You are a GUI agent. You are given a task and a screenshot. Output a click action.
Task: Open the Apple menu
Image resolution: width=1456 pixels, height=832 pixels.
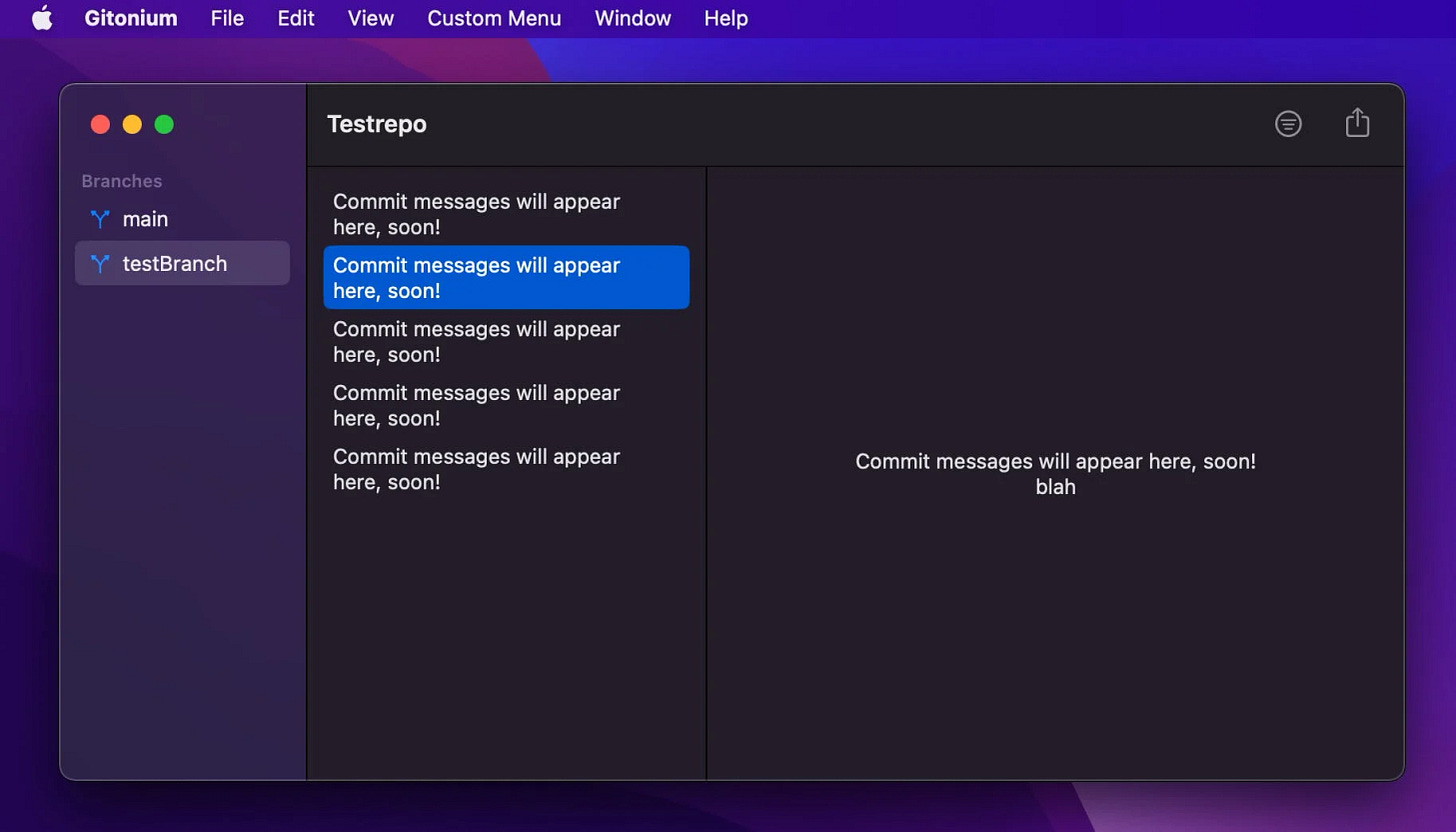(41, 18)
